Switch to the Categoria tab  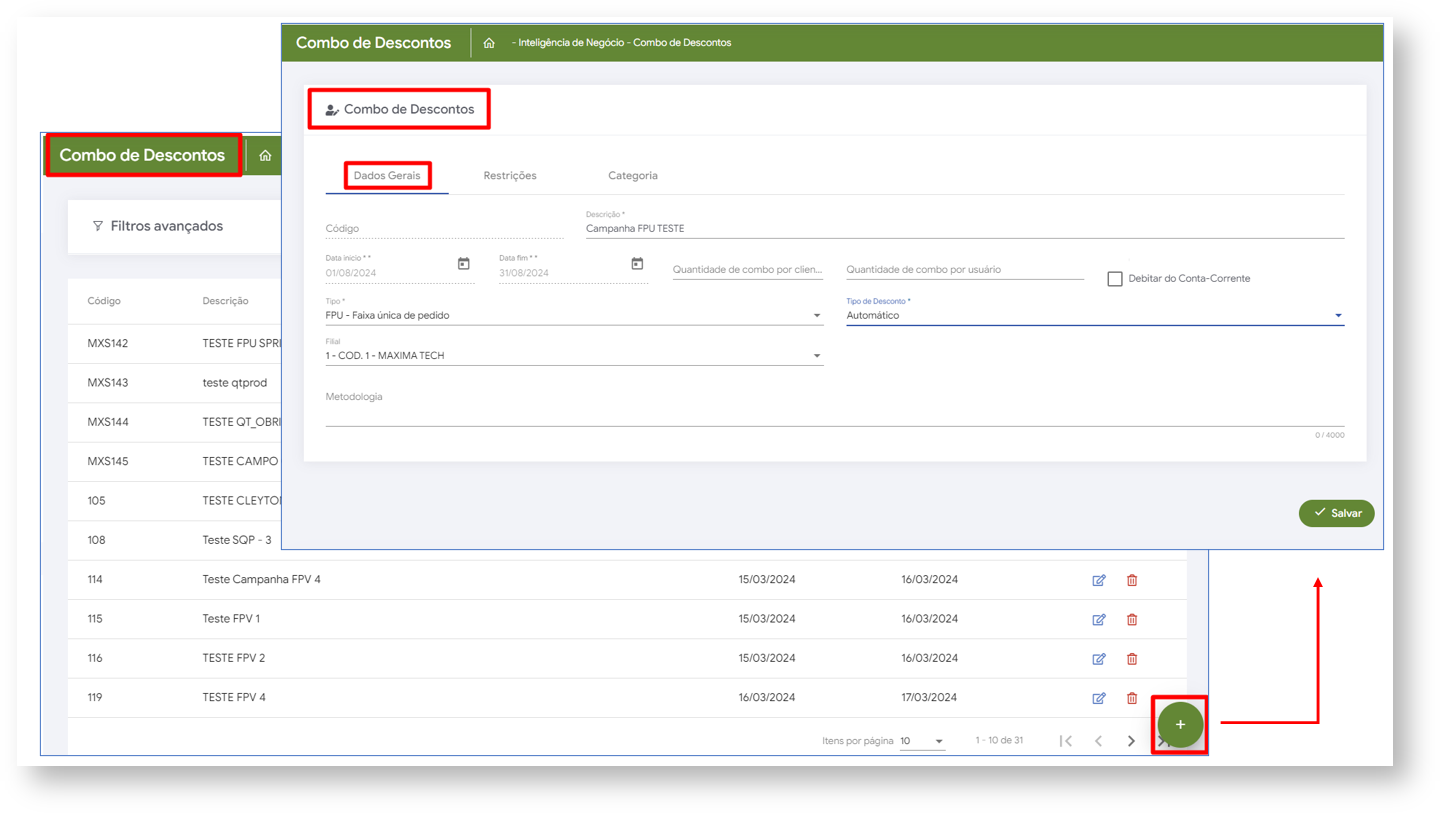[x=633, y=176]
